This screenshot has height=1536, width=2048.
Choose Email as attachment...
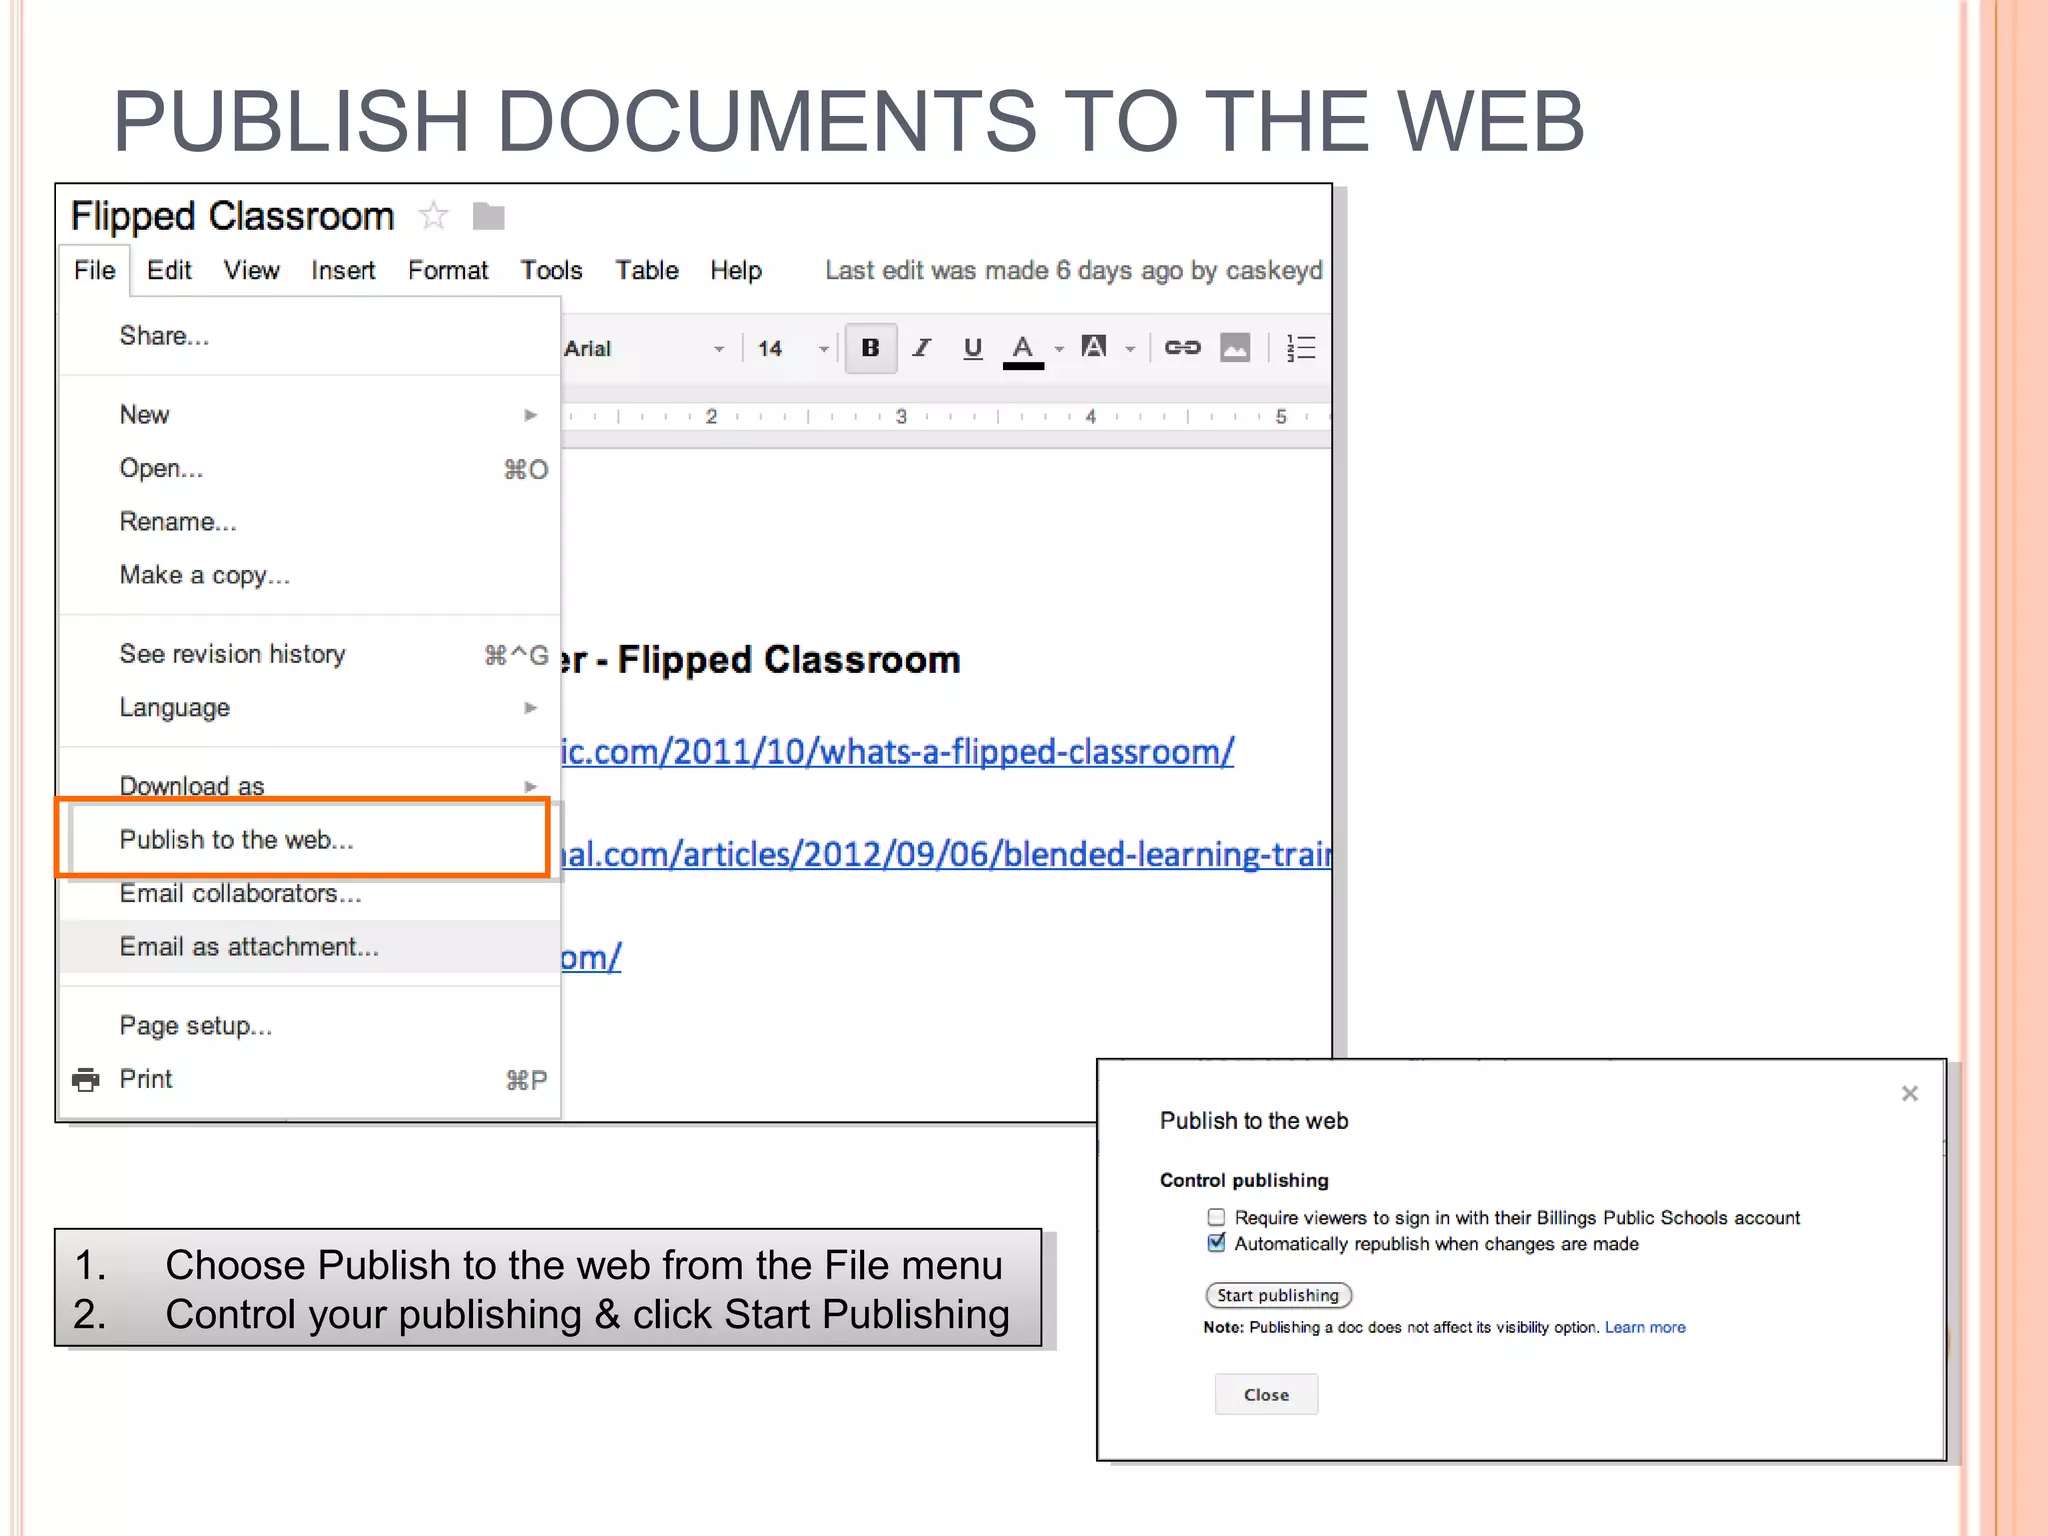point(310,947)
